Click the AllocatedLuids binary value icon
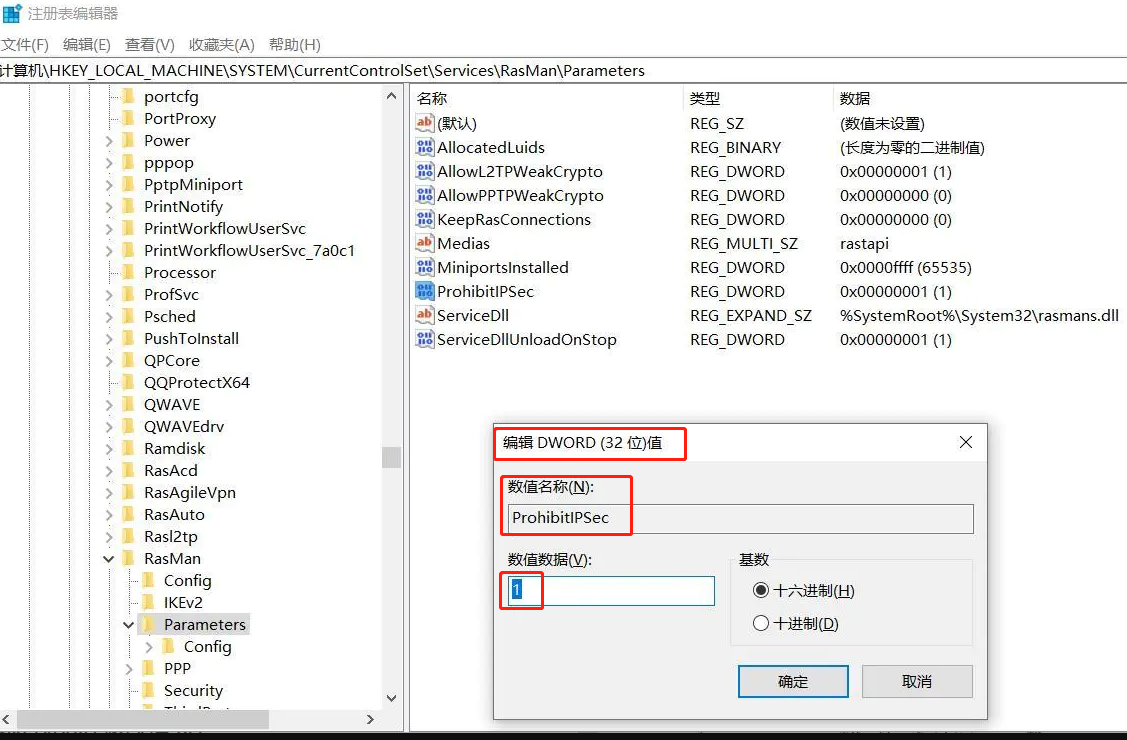The height and width of the screenshot is (740, 1127). coord(425,148)
